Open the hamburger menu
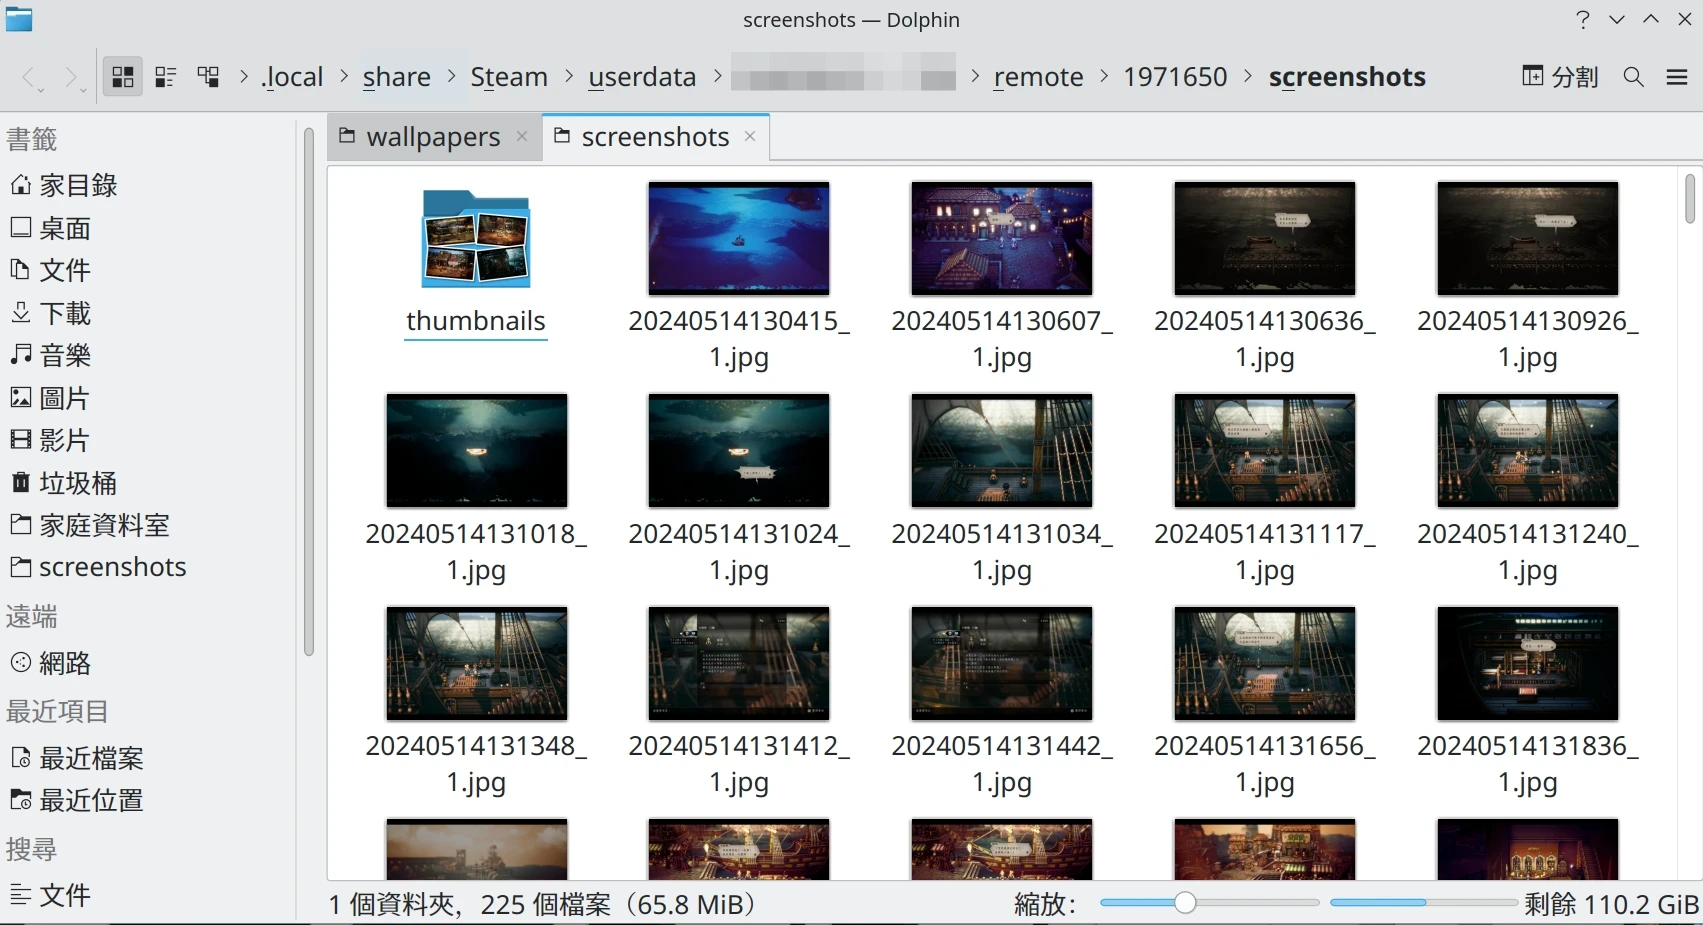This screenshot has height=925, width=1703. 1677,77
